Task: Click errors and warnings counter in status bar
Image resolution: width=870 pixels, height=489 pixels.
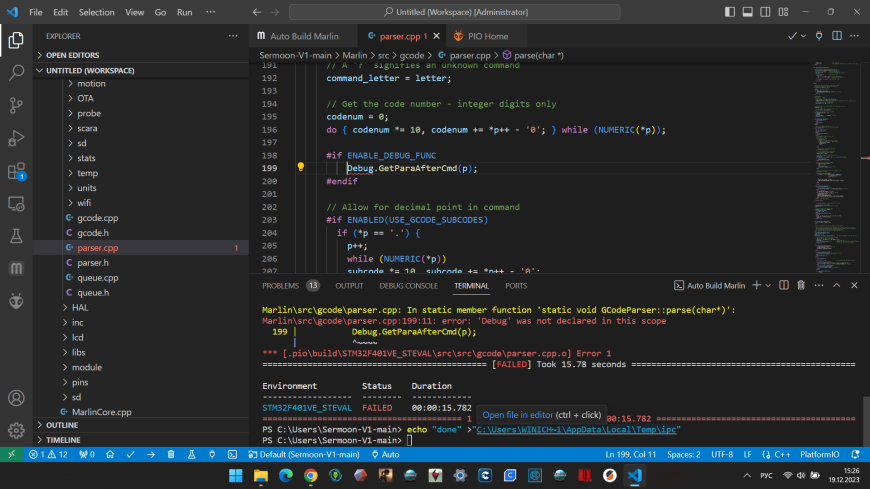Action: pyautogui.click(x=48, y=455)
